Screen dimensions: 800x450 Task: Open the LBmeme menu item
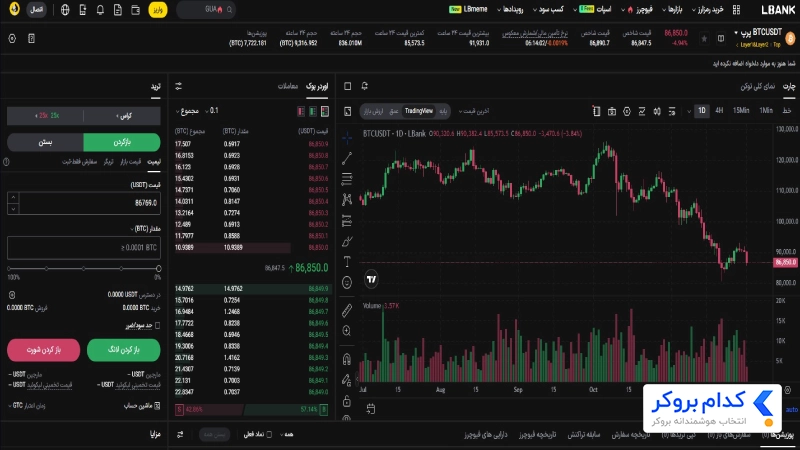point(468,9)
